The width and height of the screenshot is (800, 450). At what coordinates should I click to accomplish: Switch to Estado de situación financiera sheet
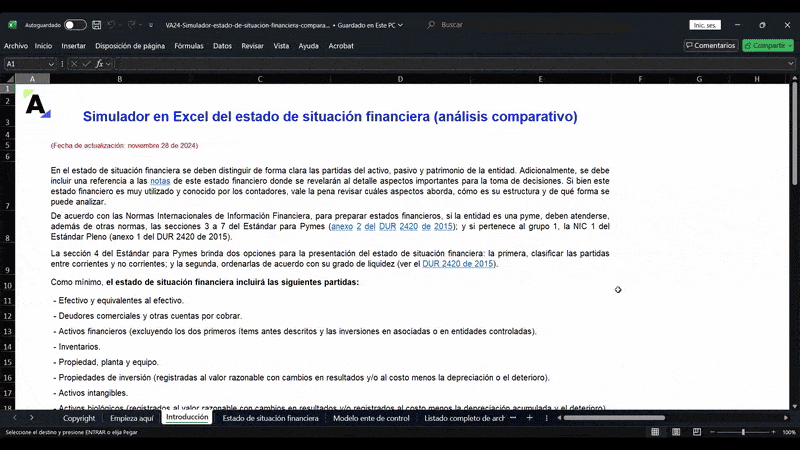click(x=270, y=418)
